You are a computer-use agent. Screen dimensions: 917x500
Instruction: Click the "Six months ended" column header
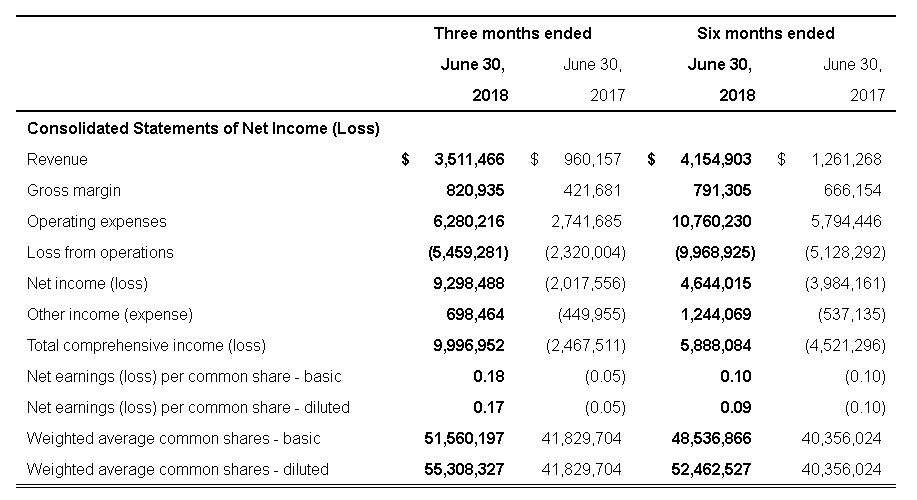coord(765,33)
